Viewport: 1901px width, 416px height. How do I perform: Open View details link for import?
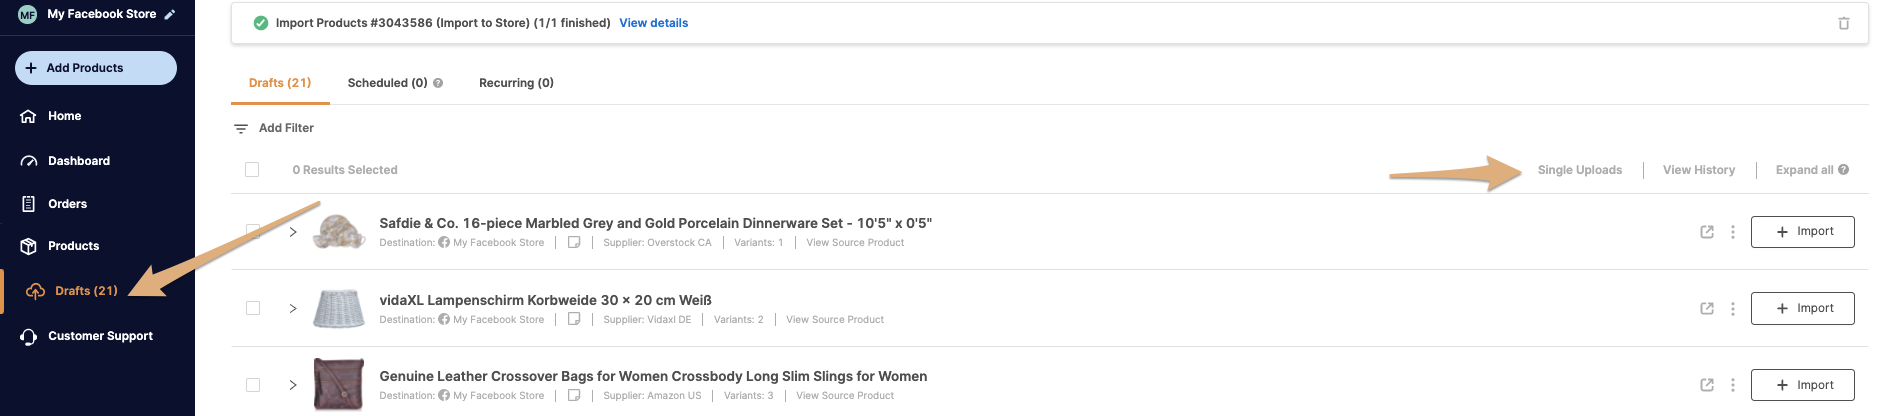653,23
